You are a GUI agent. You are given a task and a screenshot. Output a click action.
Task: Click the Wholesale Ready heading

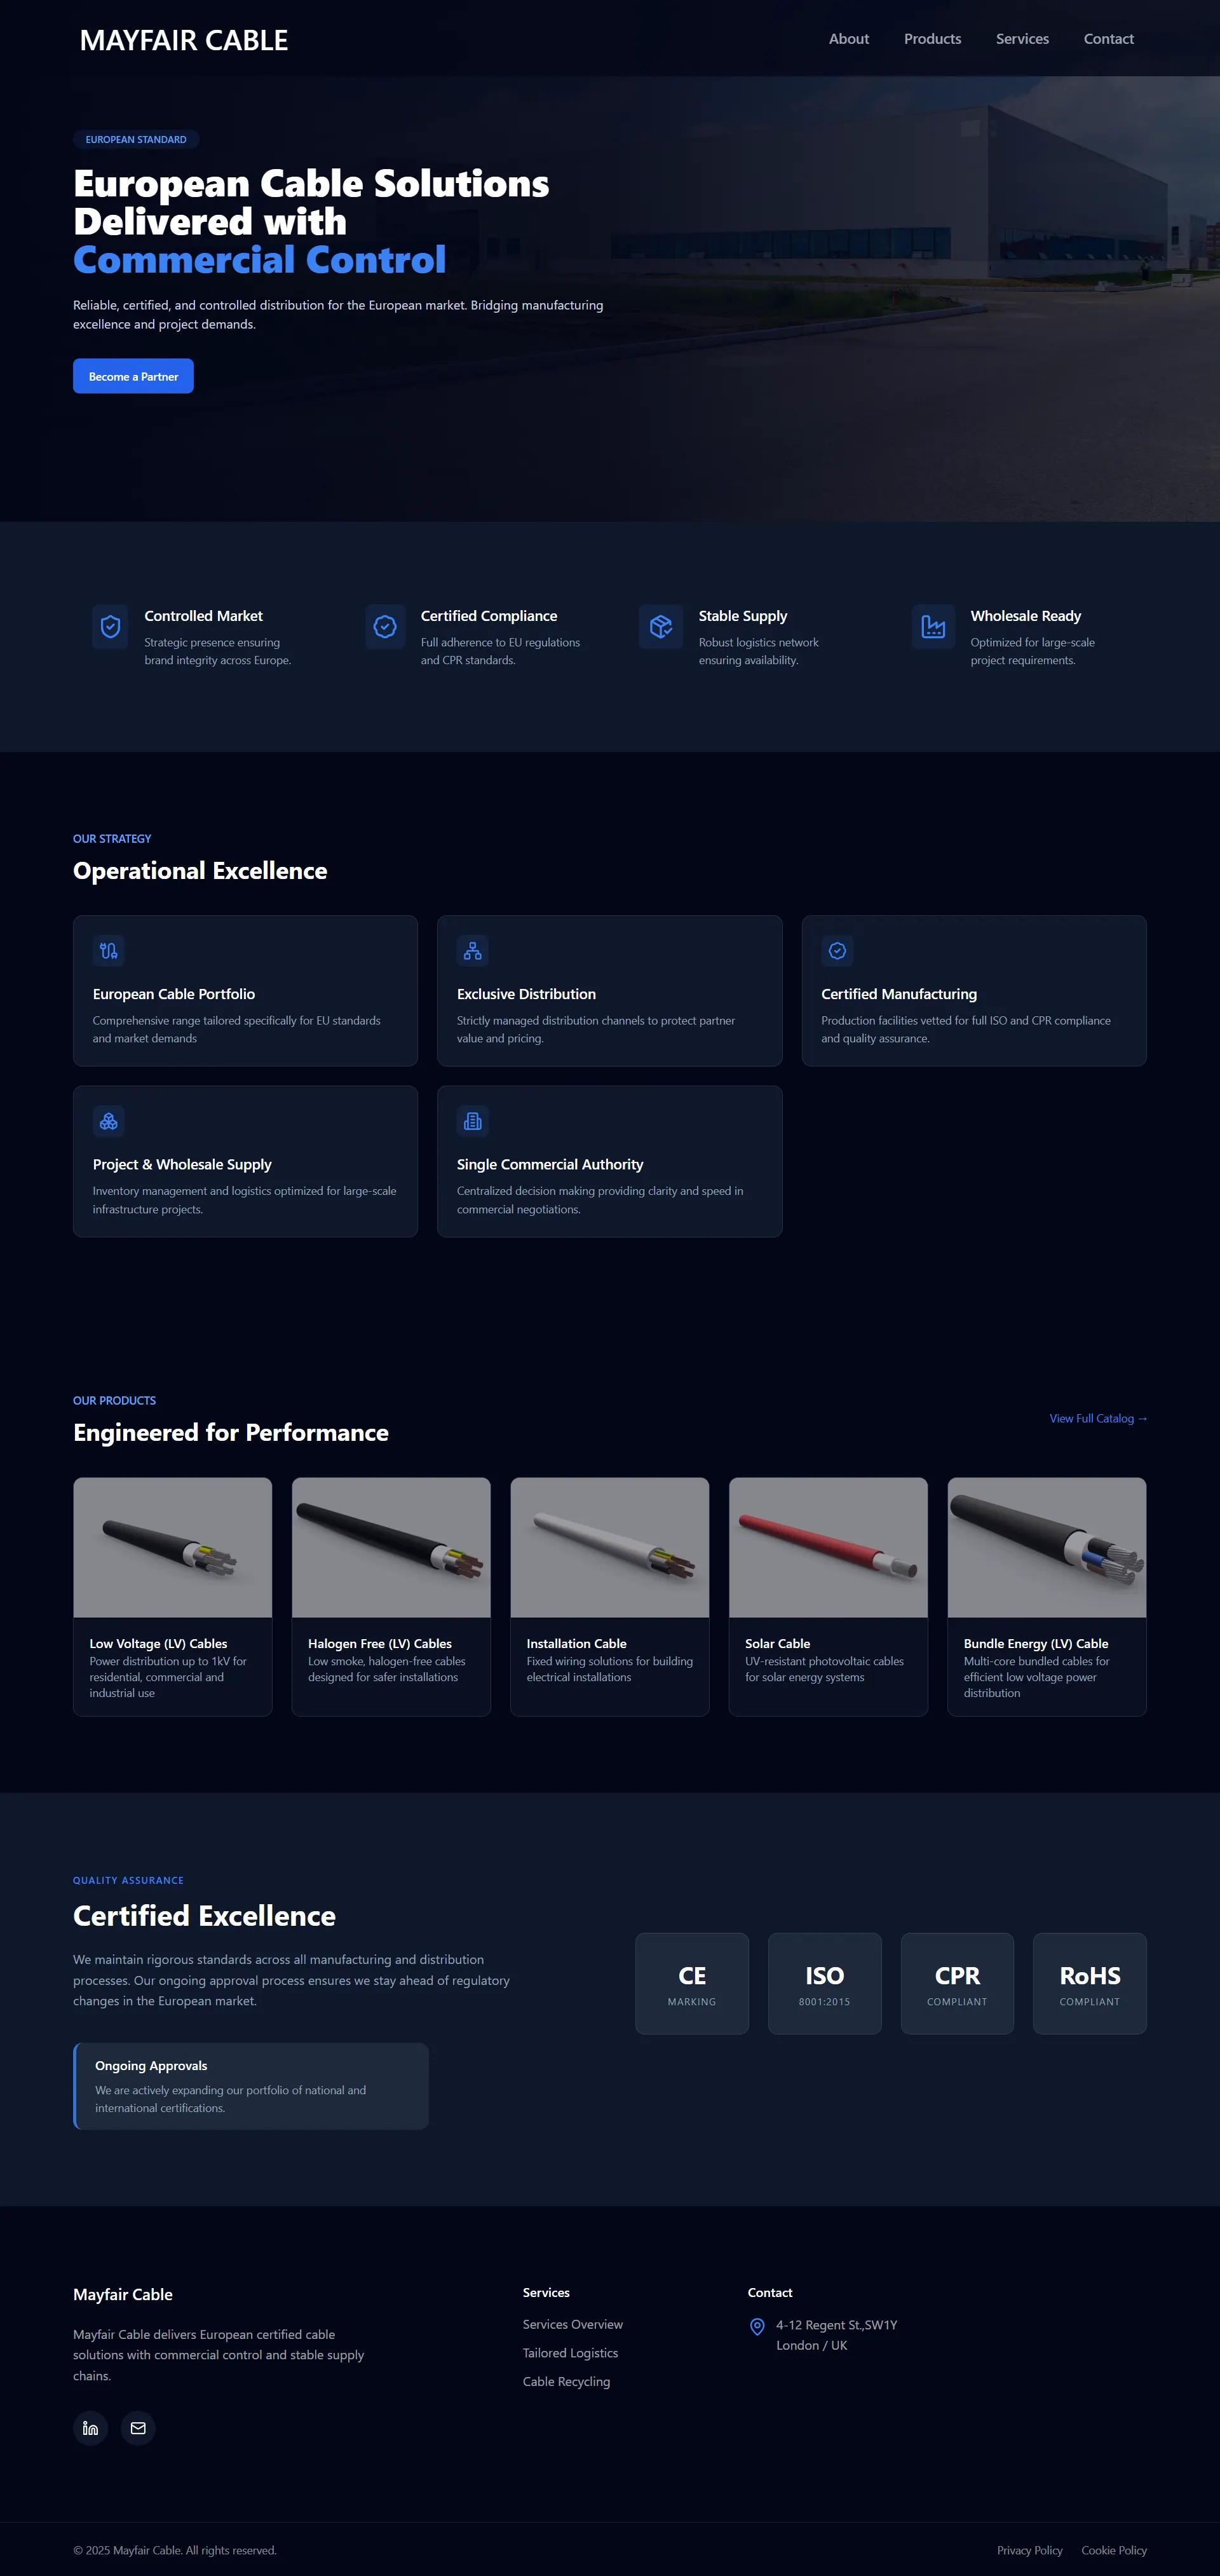(x=1025, y=616)
